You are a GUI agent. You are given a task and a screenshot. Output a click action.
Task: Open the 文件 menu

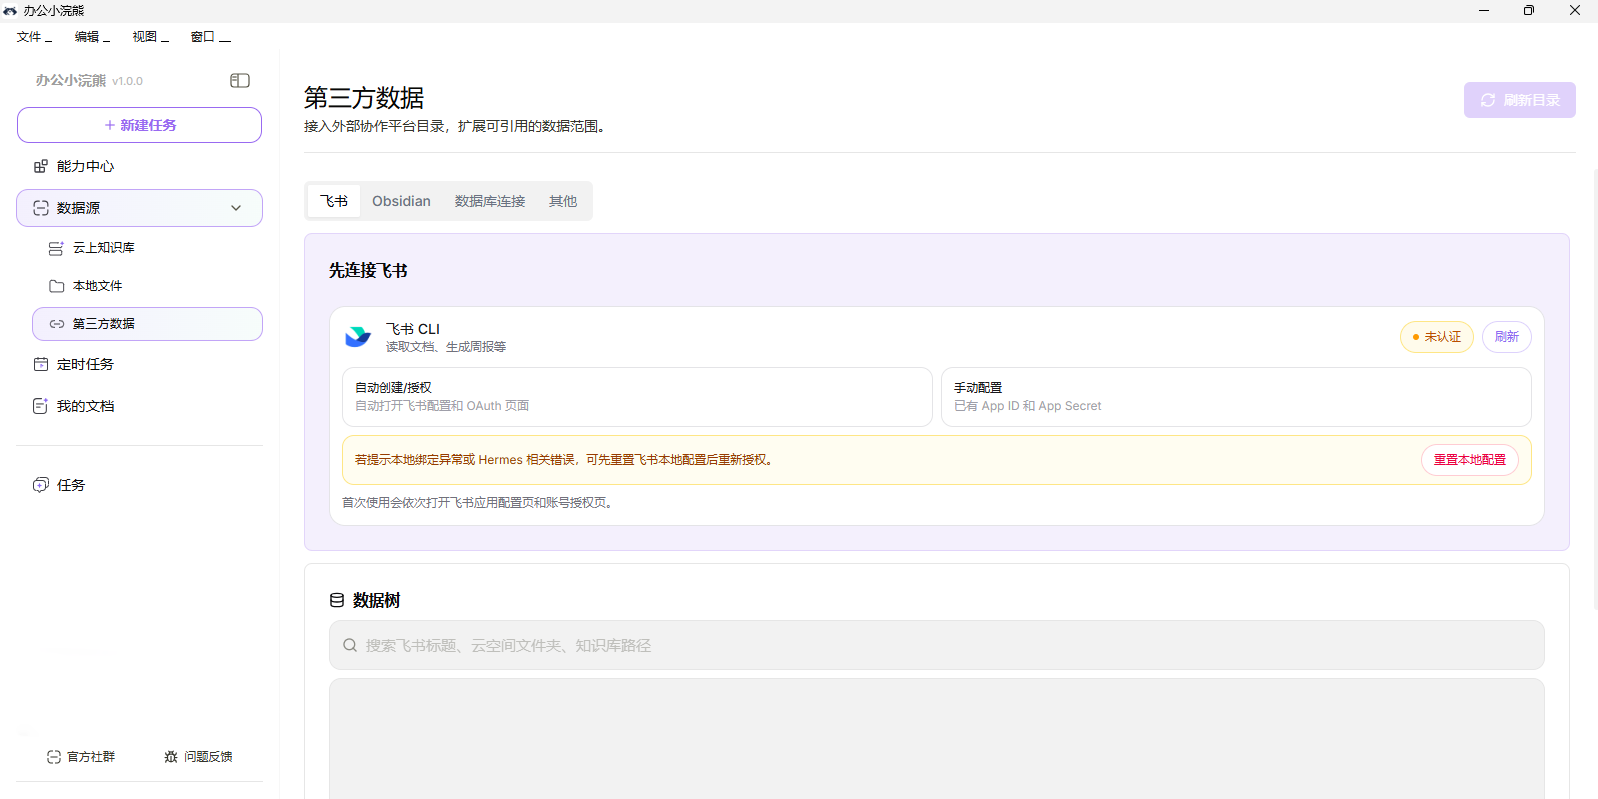coord(34,37)
